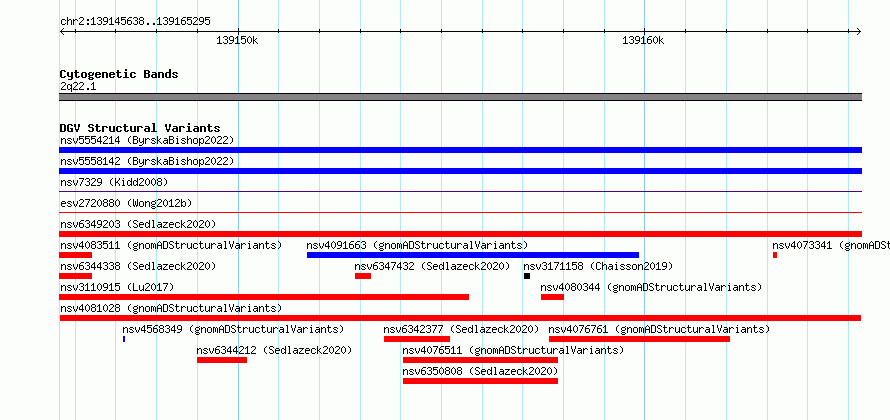890x420 pixels.
Task: Click the nsv6347432 (Sedlazeck2020) red bar
Action: [x=363, y=276]
